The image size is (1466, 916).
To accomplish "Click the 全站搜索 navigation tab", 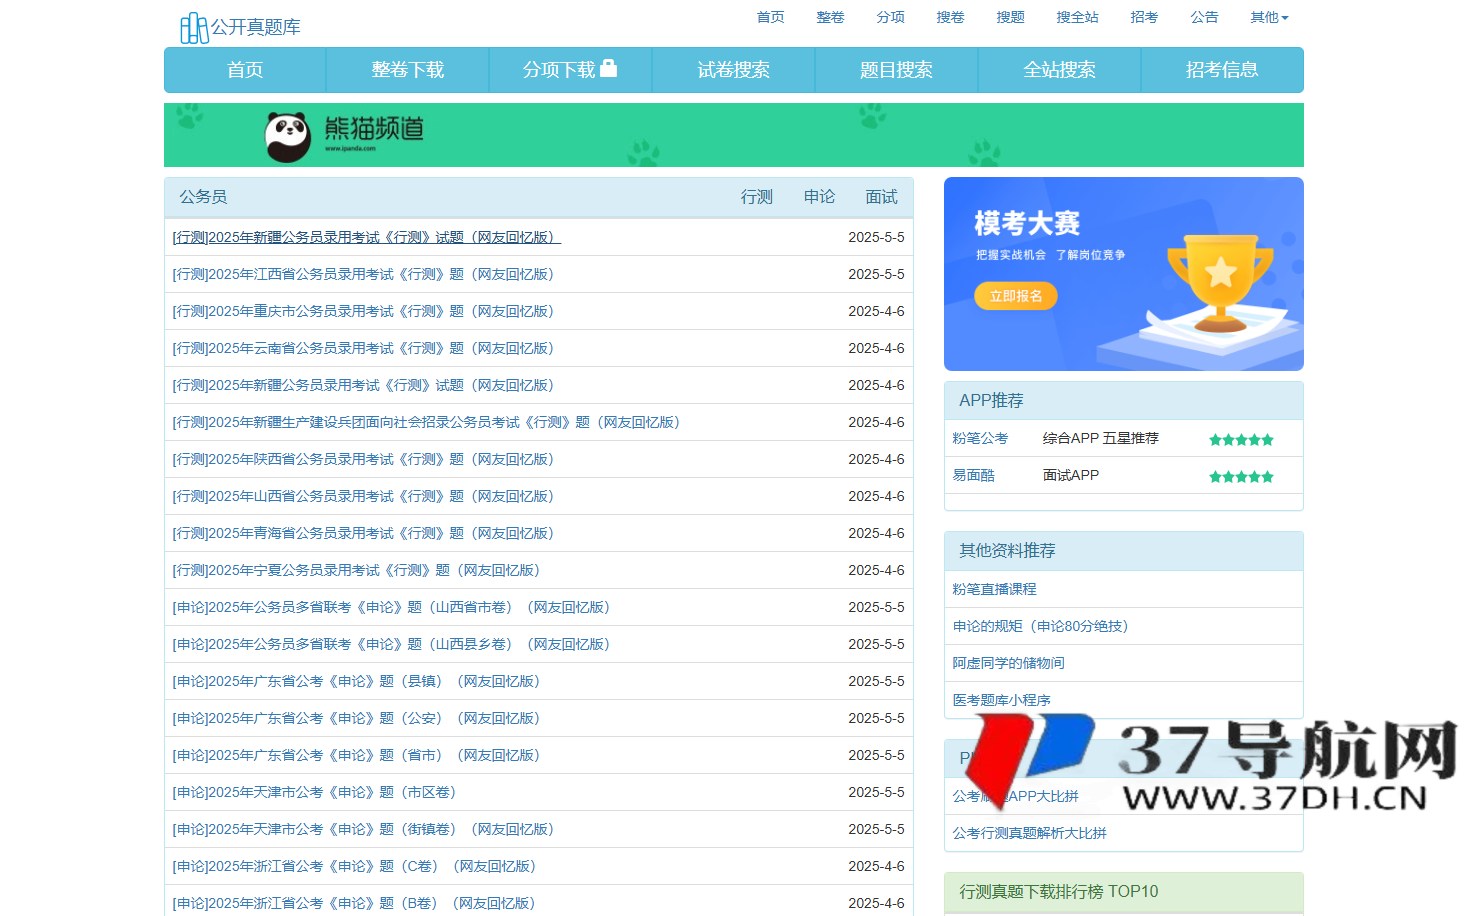I will coord(1059,70).
